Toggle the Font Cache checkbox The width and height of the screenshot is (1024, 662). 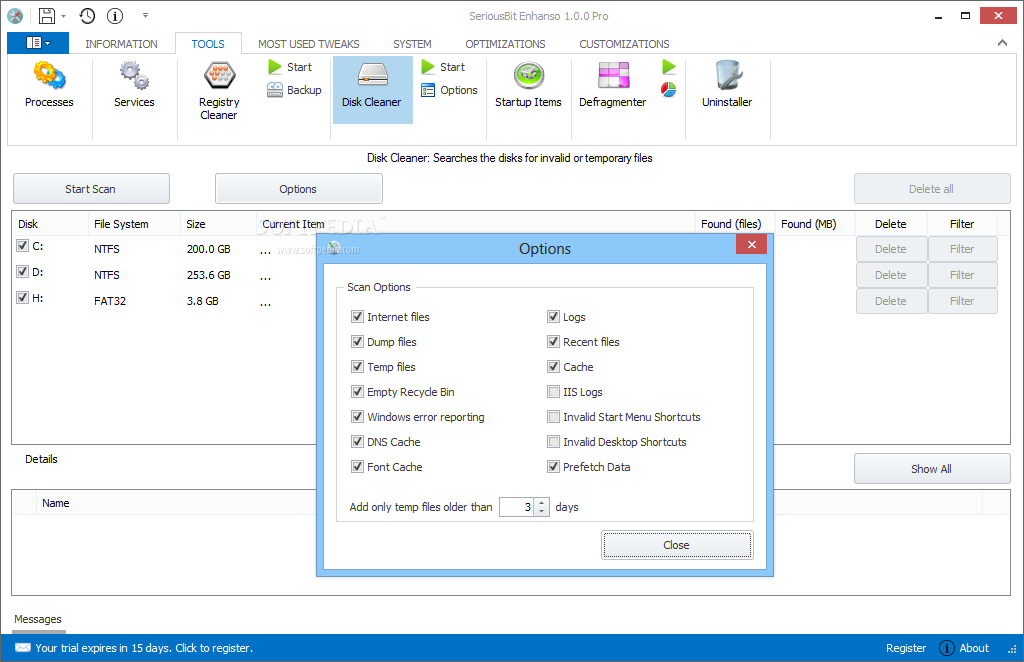pos(357,467)
